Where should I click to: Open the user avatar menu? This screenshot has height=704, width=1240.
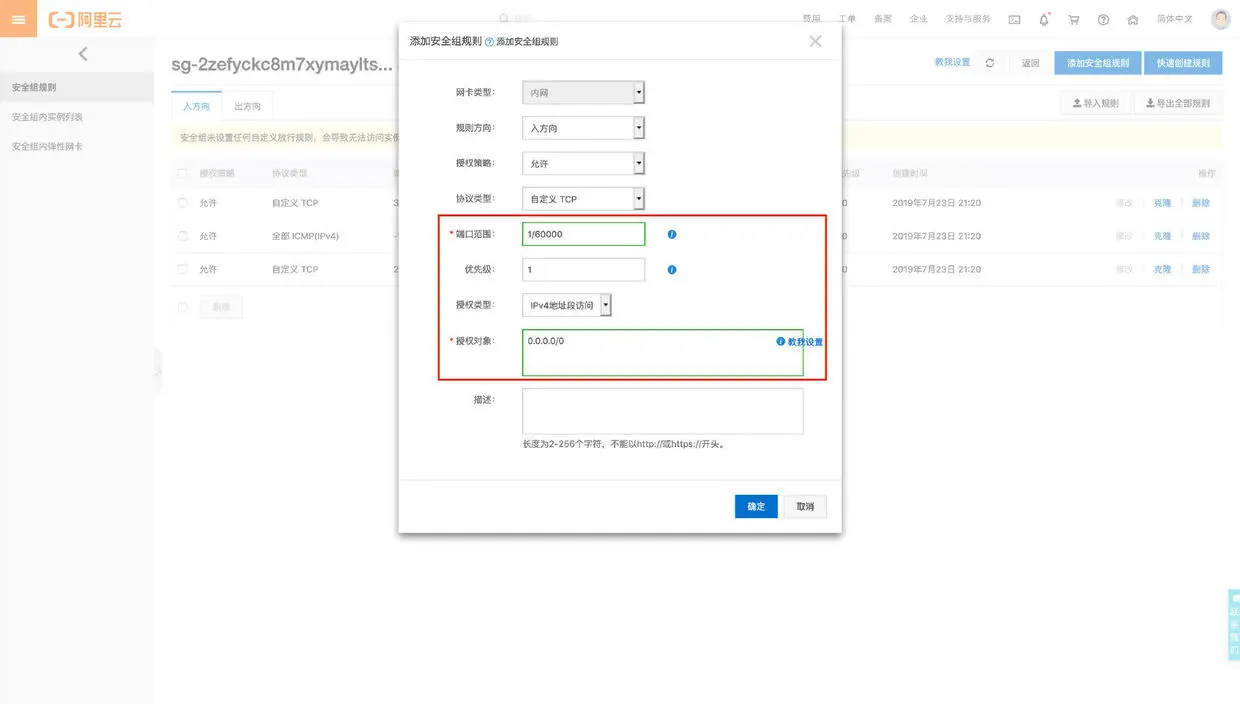pyautogui.click(x=1220, y=19)
